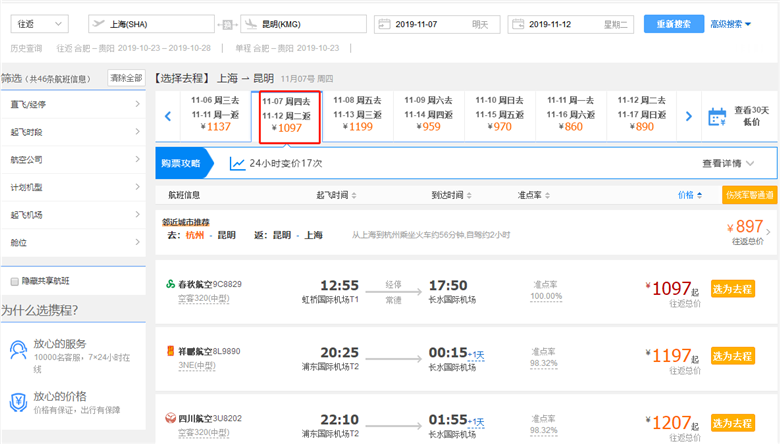Click the customer service headset icon
Screen dimensions: 780x444
18,350
